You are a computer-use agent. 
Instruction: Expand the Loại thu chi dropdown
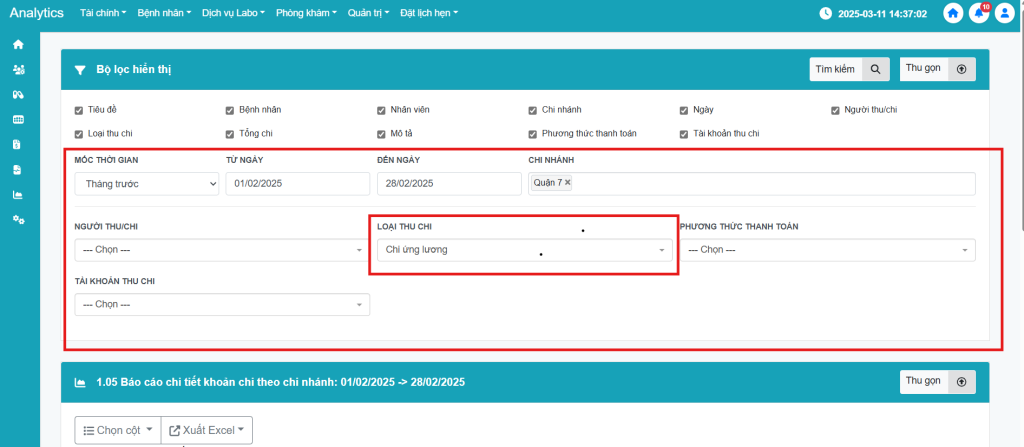(x=524, y=250)
